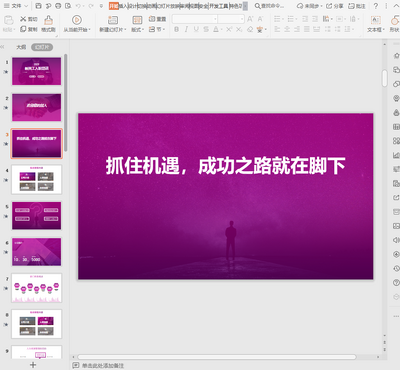400x370 pixels.
Task: Start slideshow from current slide play icon
Action: (77, 20)
